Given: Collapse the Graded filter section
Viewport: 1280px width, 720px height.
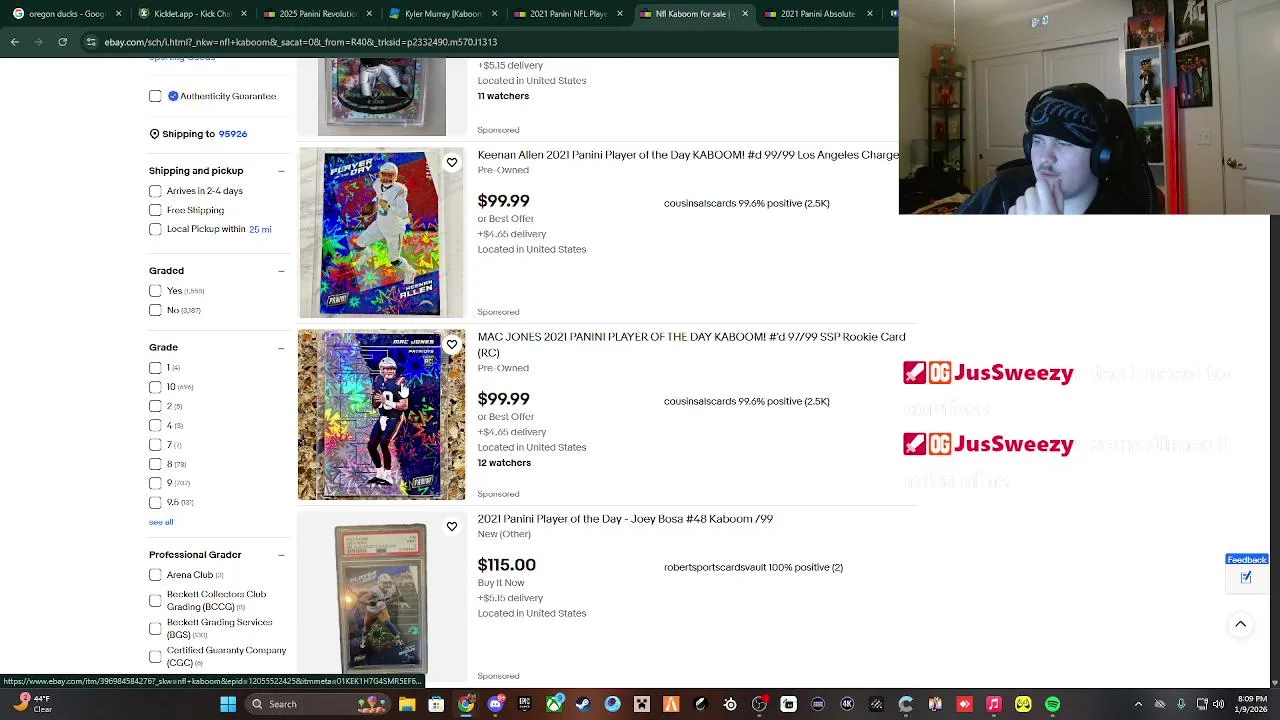Looking at the screenshot, I should (281, 271).
